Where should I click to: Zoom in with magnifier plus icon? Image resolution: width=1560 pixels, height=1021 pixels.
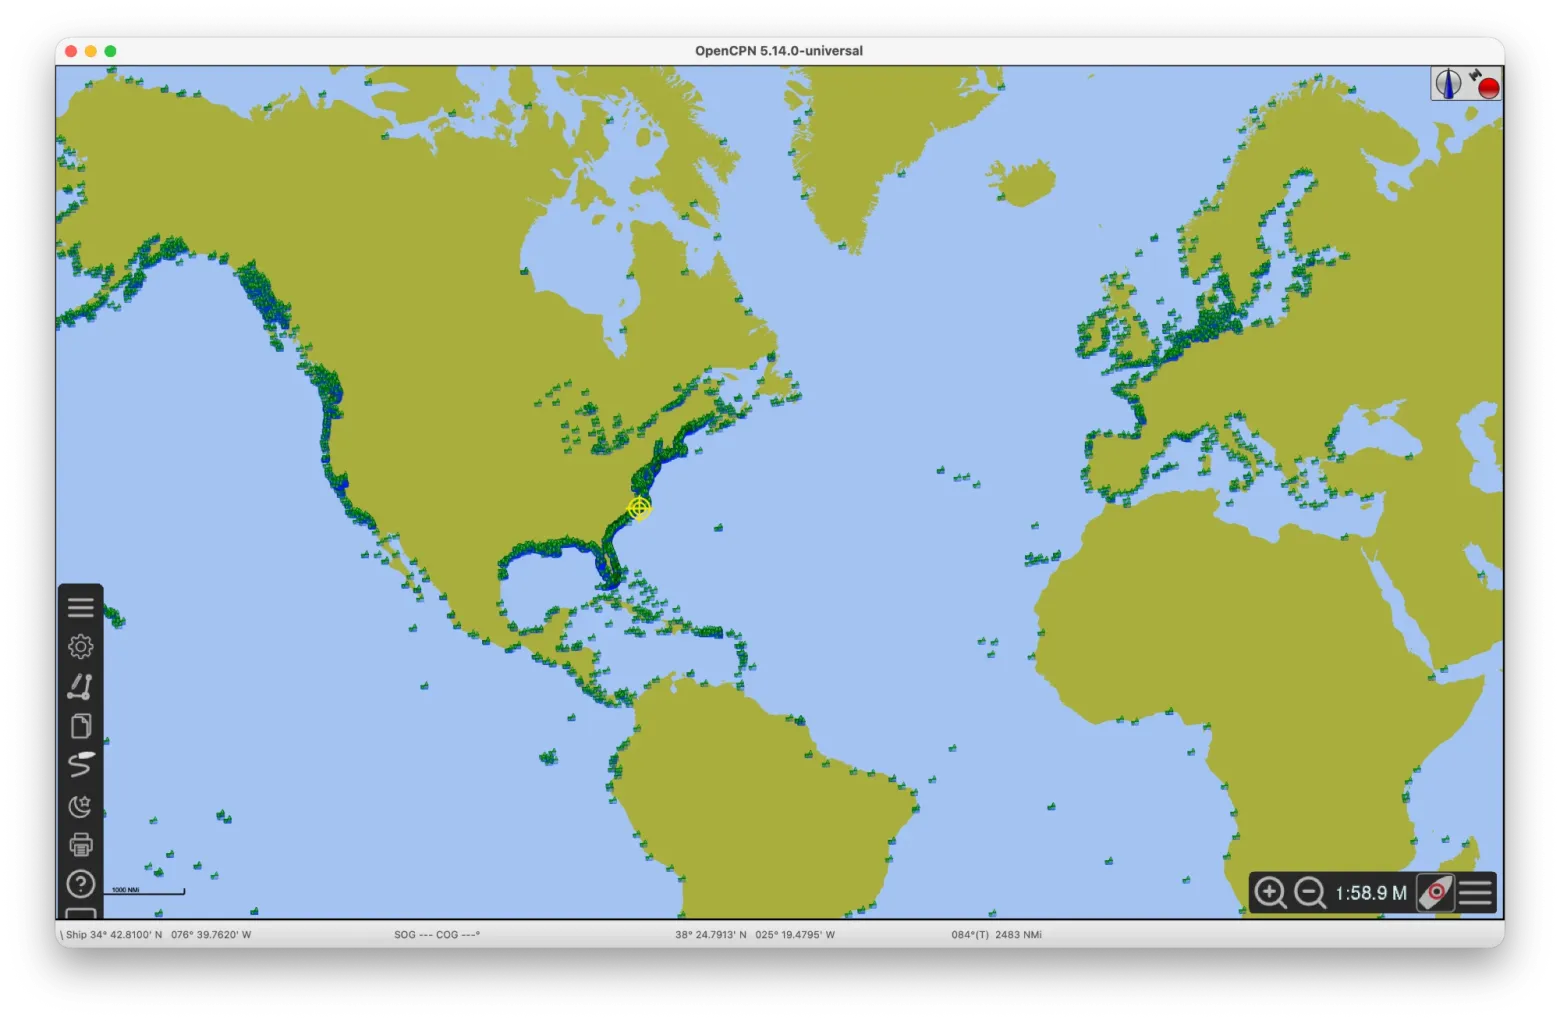coord(1270,892)
